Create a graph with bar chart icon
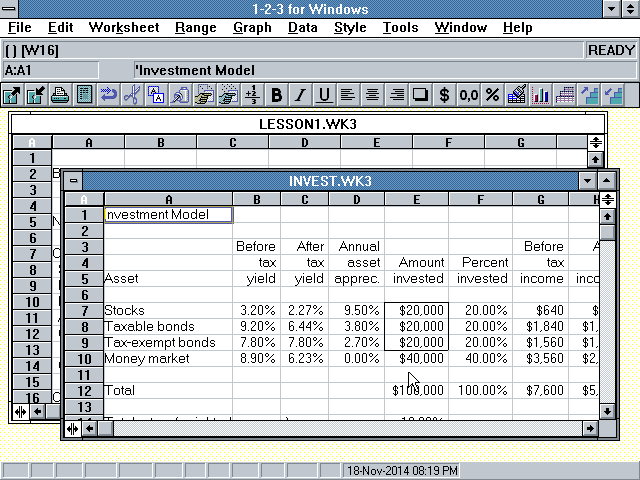This screenshot has width=640, height=480. (540, 95)
